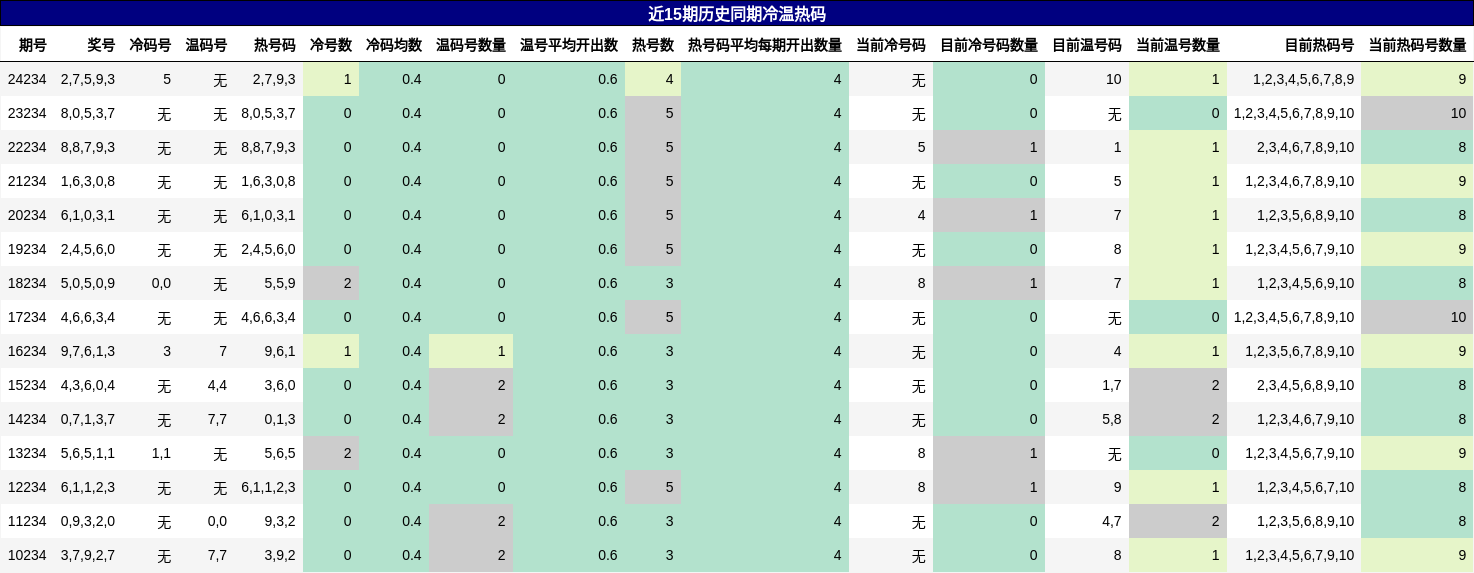Select period cell 19234
Viewport: 1474px width, 573px height.
pyautogui.click(x=27, y=249)
